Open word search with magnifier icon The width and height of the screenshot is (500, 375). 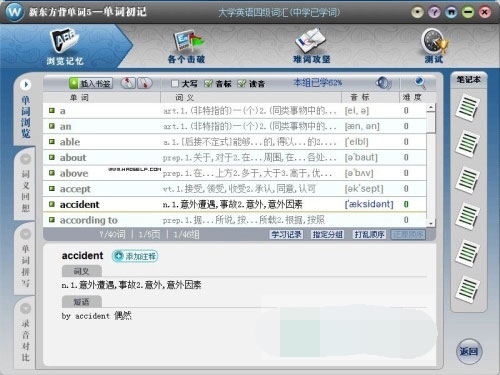pyautogui.click(x=419, y=82)
